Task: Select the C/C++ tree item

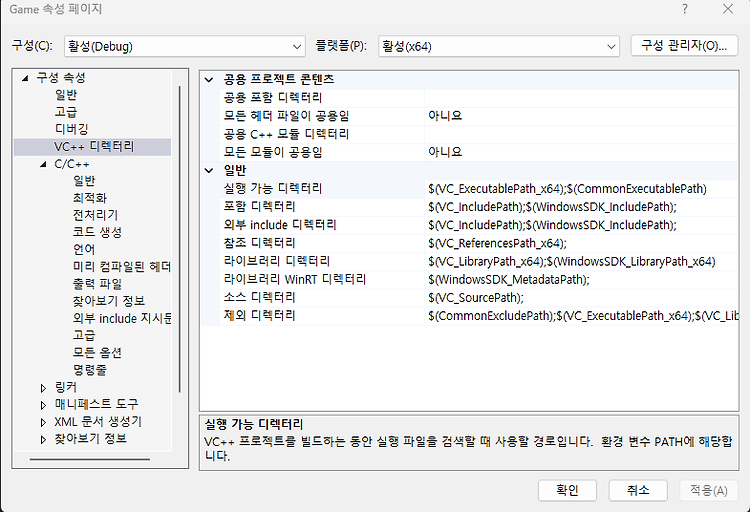Action: pyautogui.click(x=72, y=164)
